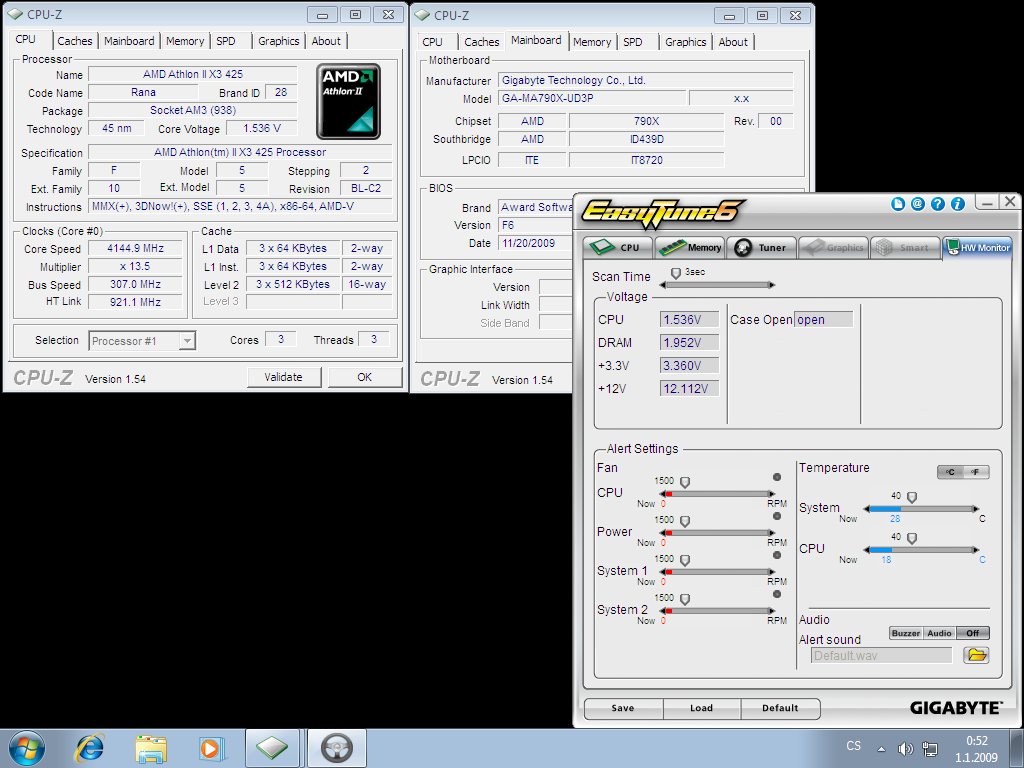This screenshot has height=768, width=1024.
Task: Click the Validate button in CPU-Z
Action: pos(283,377)
